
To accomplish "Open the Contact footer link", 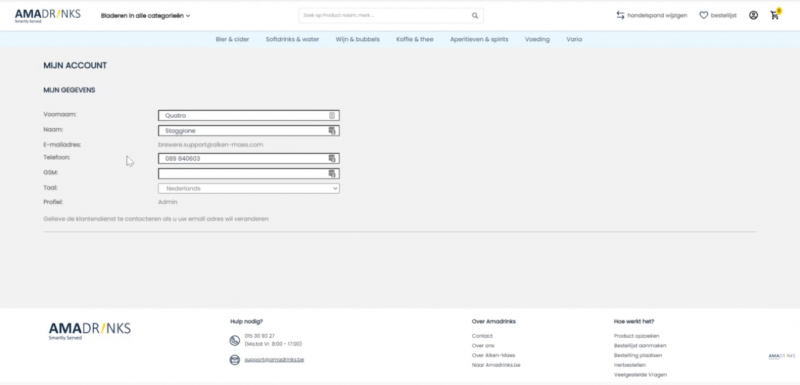I will point(482,336).
